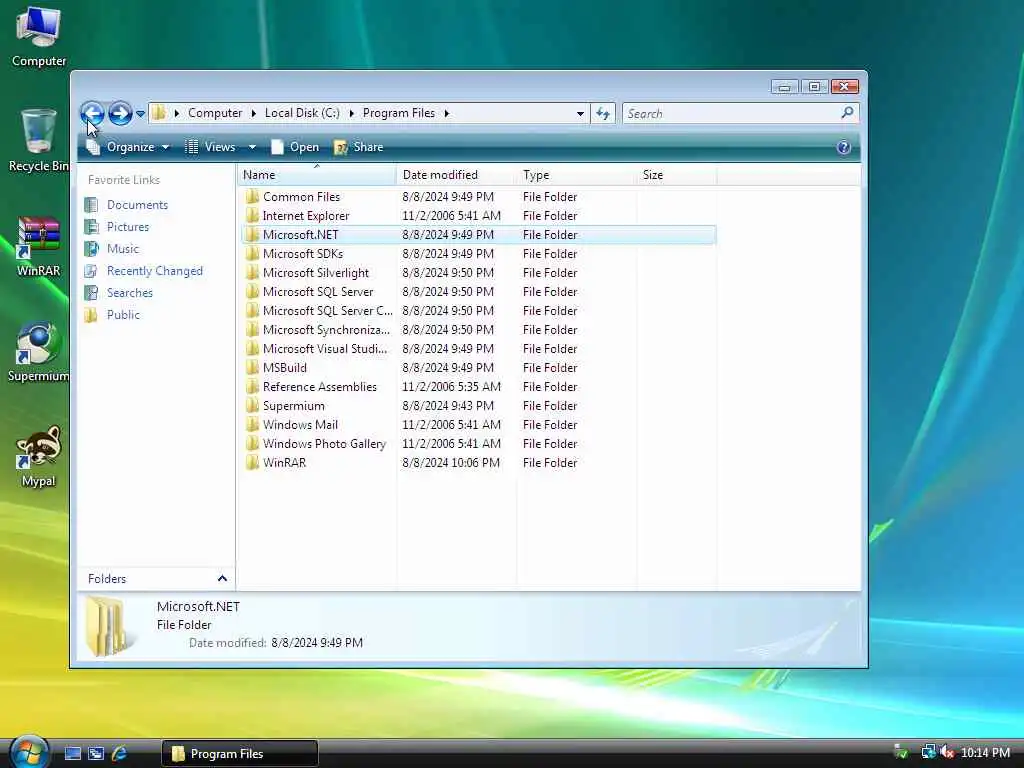The height and width of the screenshot is (768, 1024).
Task: Select the Reference Assemblies folder icon
Action: click(253, 387)
